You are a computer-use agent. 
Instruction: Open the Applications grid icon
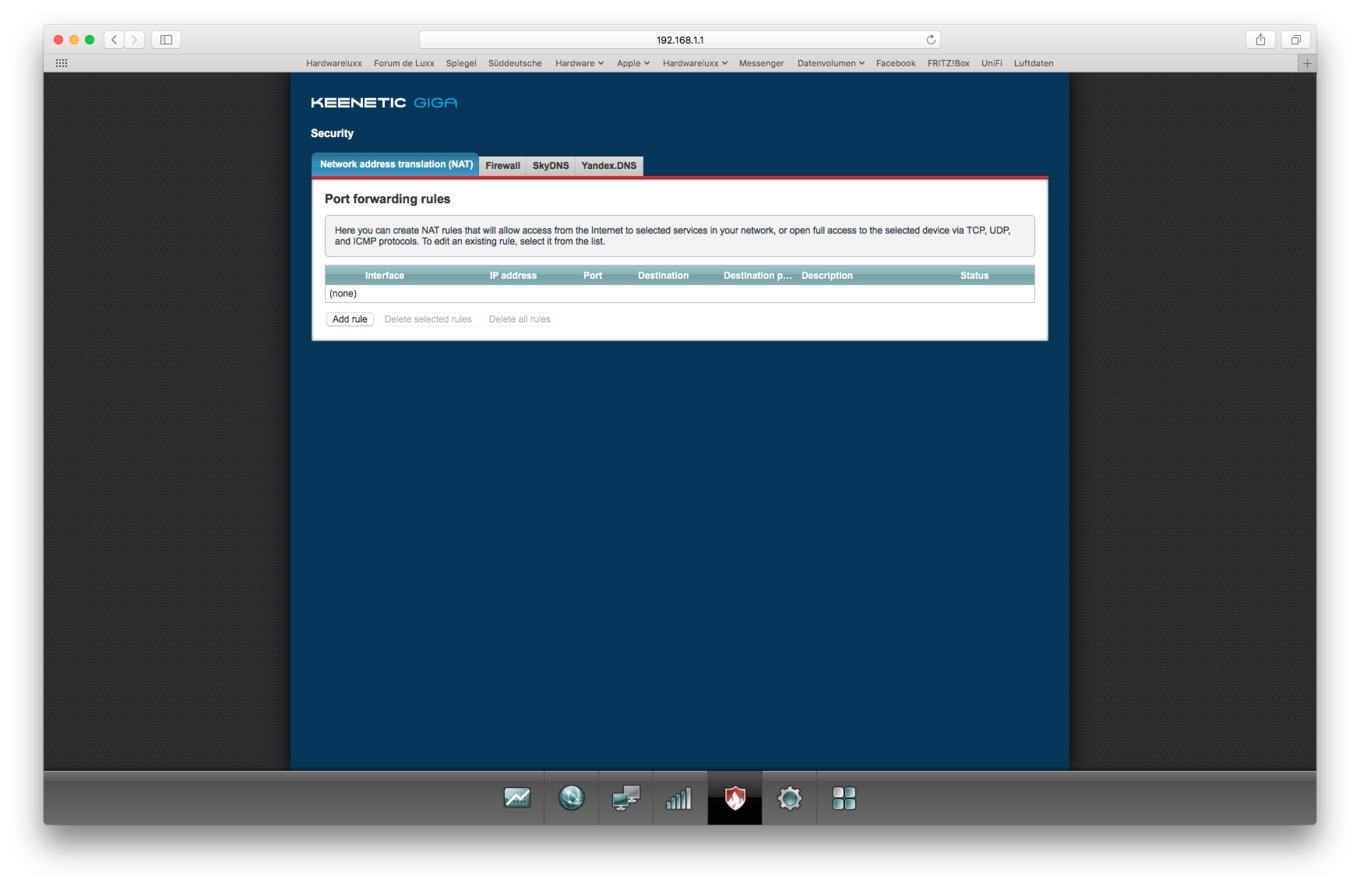(844, 798)
